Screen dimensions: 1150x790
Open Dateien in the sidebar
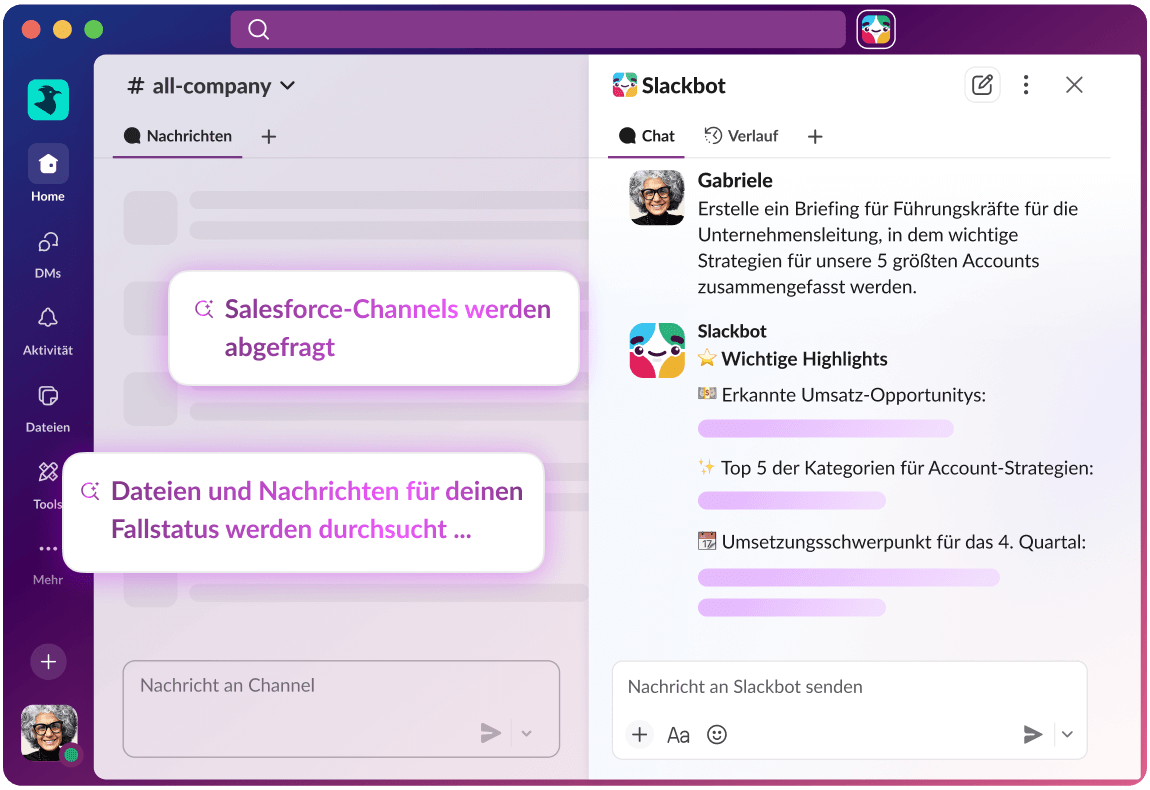click(x=48, y=409)
